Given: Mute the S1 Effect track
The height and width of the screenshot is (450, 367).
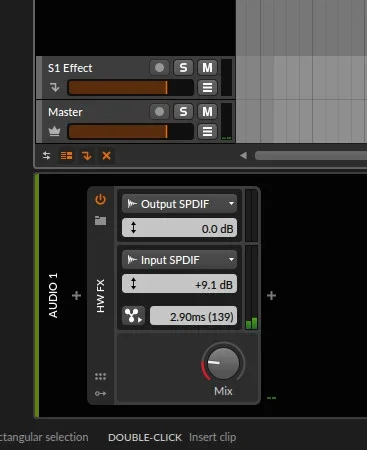Looking at the screenshot, I should (x=207, y=68).
